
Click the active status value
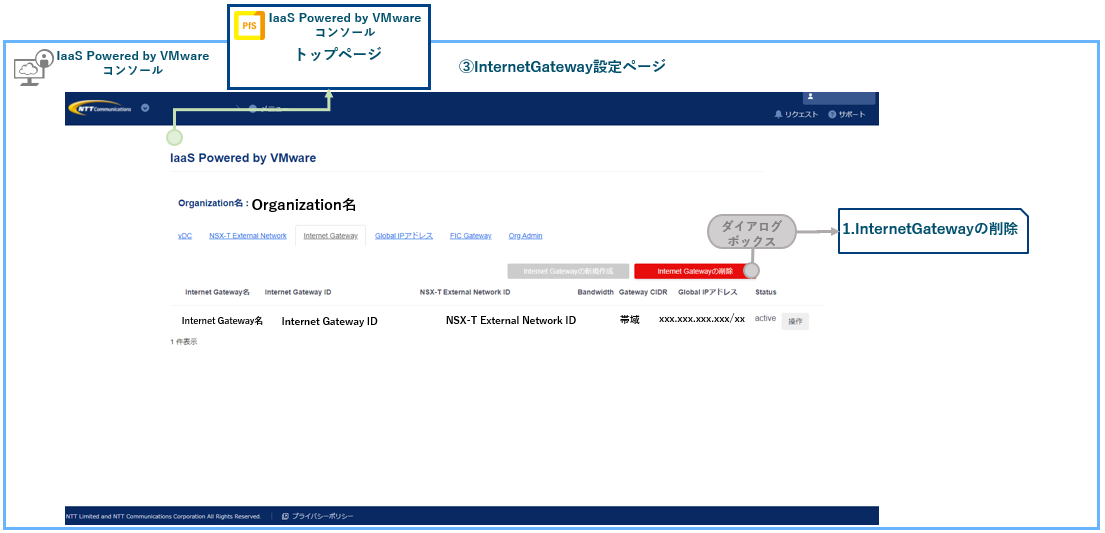click(765, 319)
